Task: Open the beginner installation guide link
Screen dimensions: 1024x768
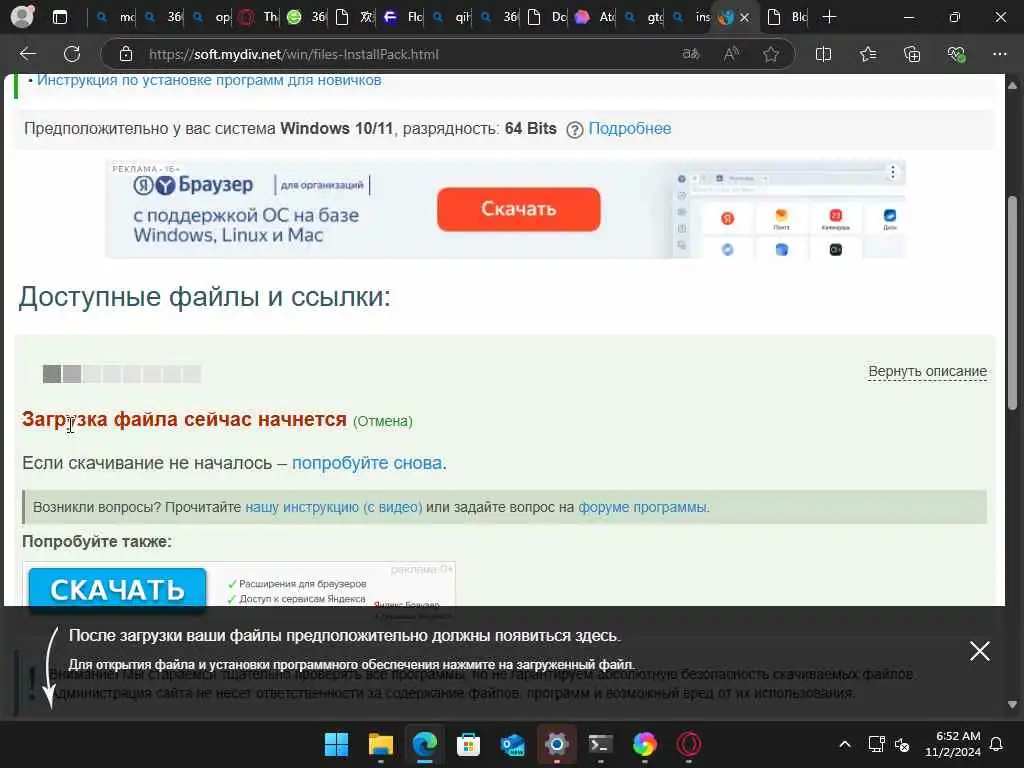Action: coord(209,80)
